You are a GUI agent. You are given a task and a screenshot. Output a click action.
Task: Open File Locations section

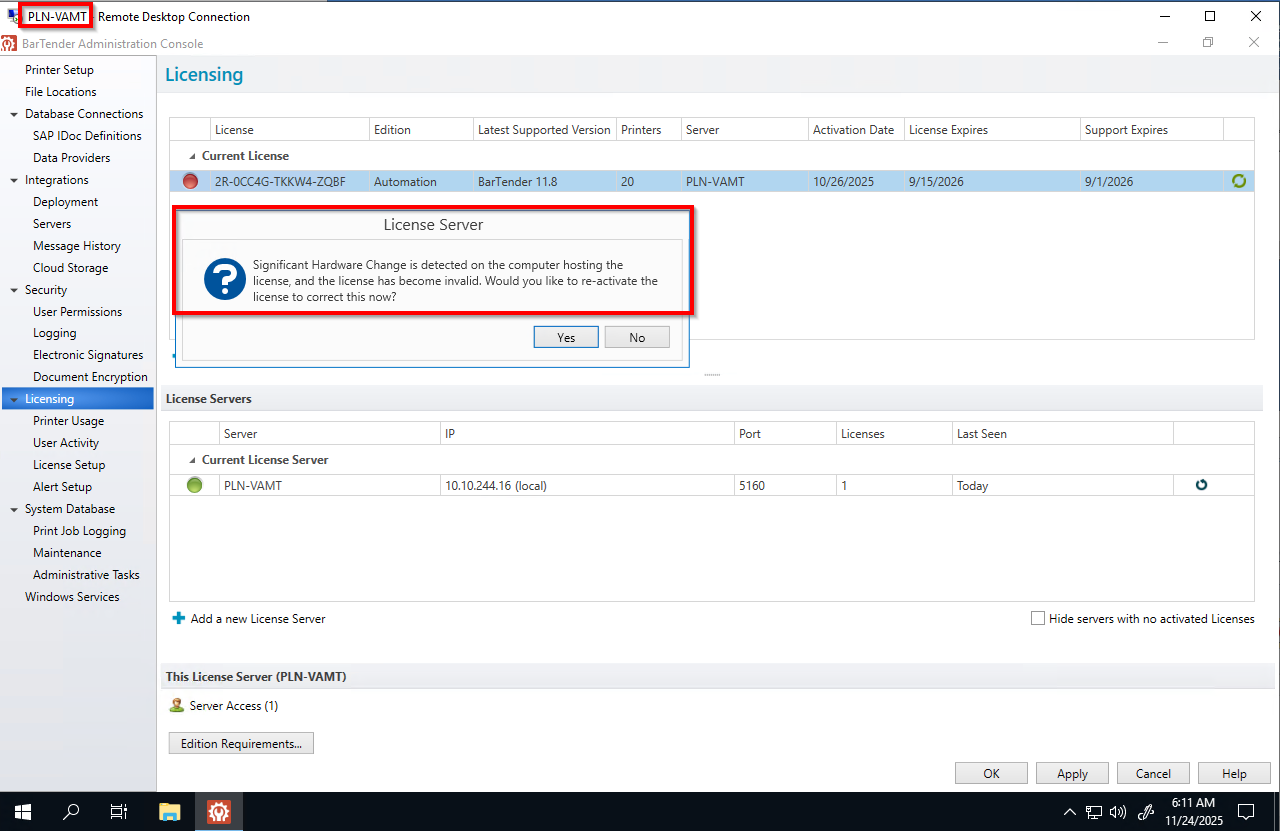click(60, 92)
